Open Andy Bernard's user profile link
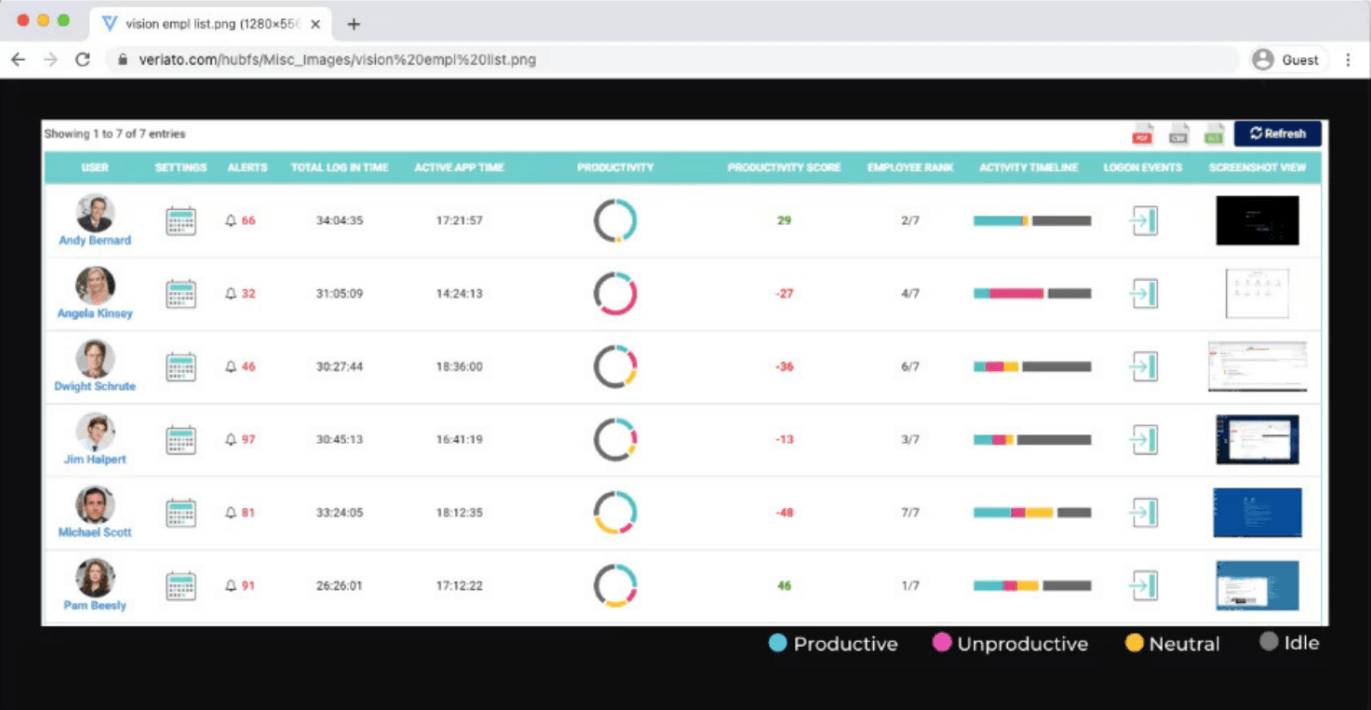Viewport: 1371px width, 710px height. 95,241
